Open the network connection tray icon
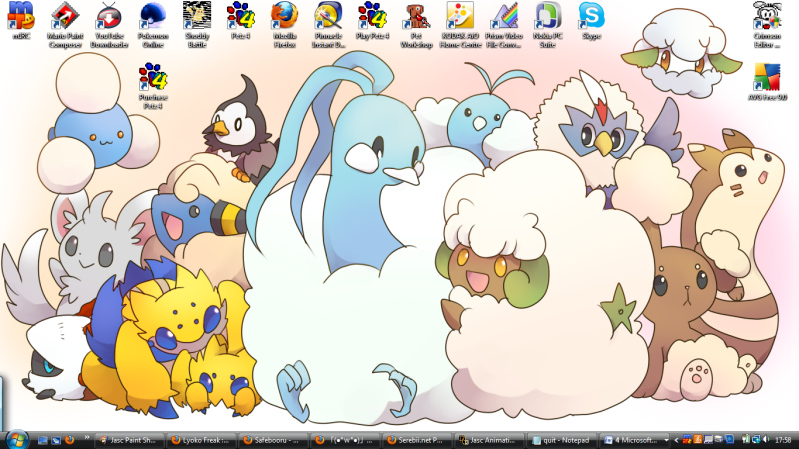 (x=757, y=439)
